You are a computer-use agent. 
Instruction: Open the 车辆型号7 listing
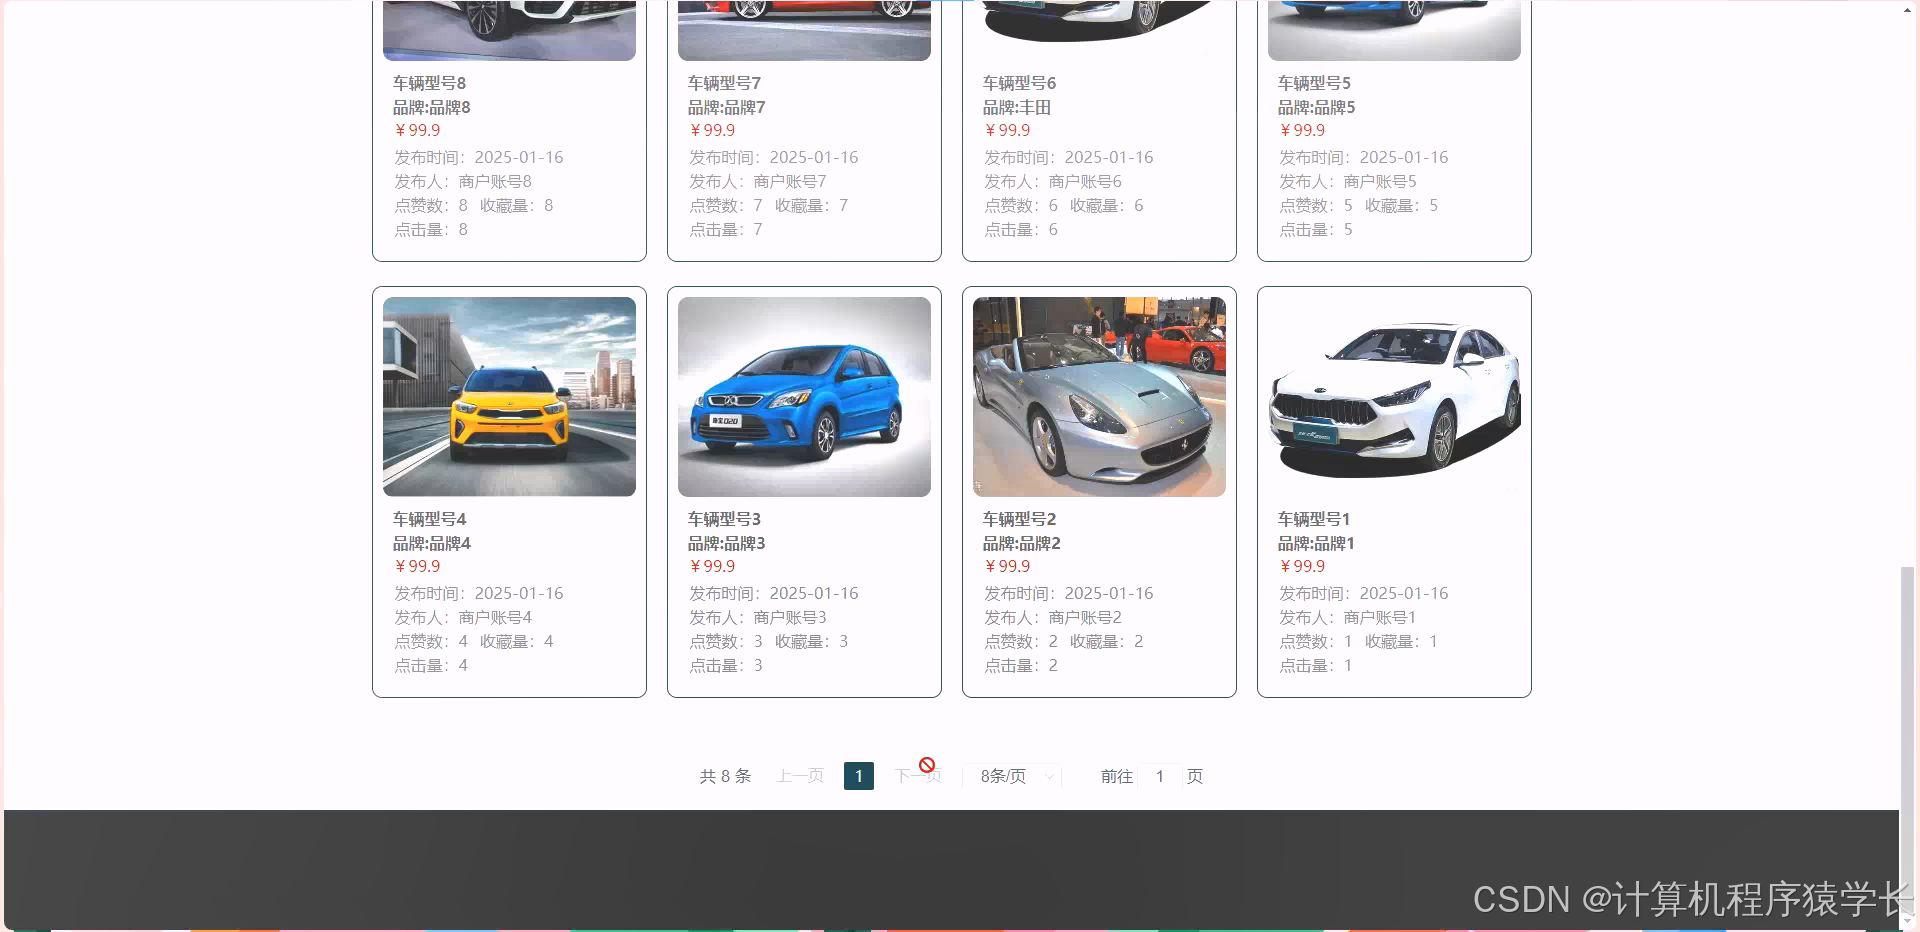click(723, 83)
